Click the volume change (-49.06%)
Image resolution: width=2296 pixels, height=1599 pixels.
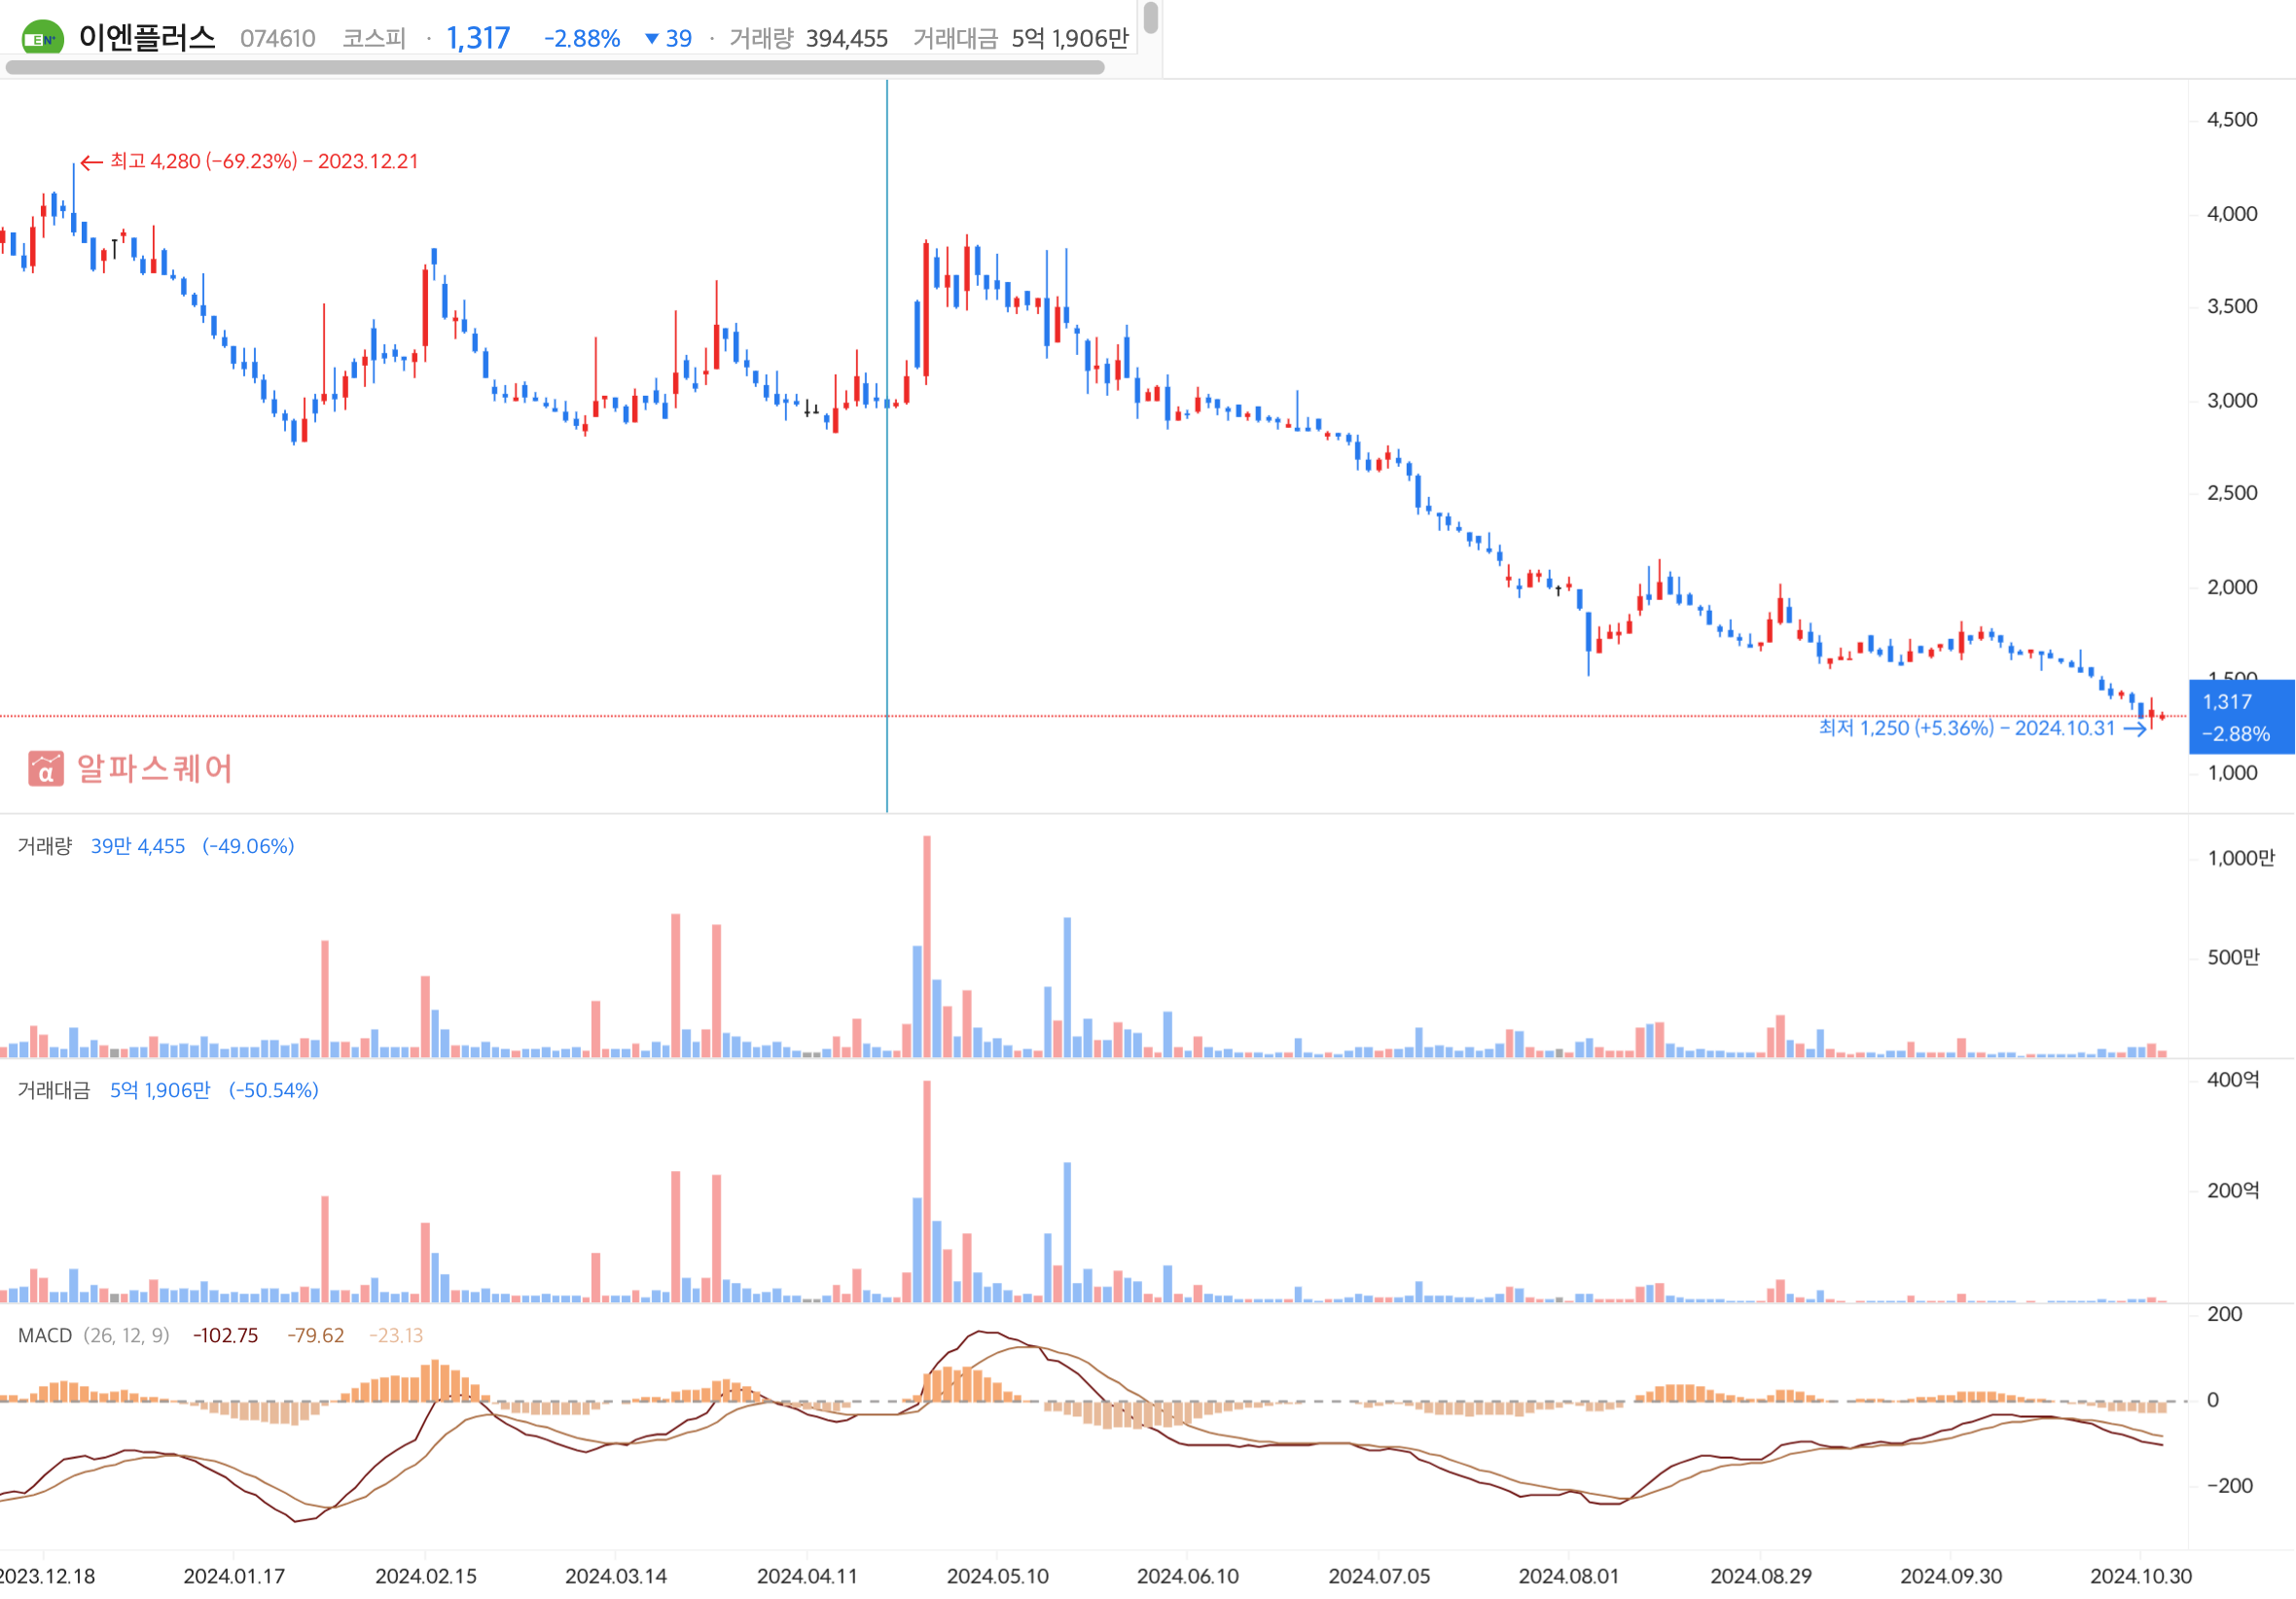click(248, 846)
